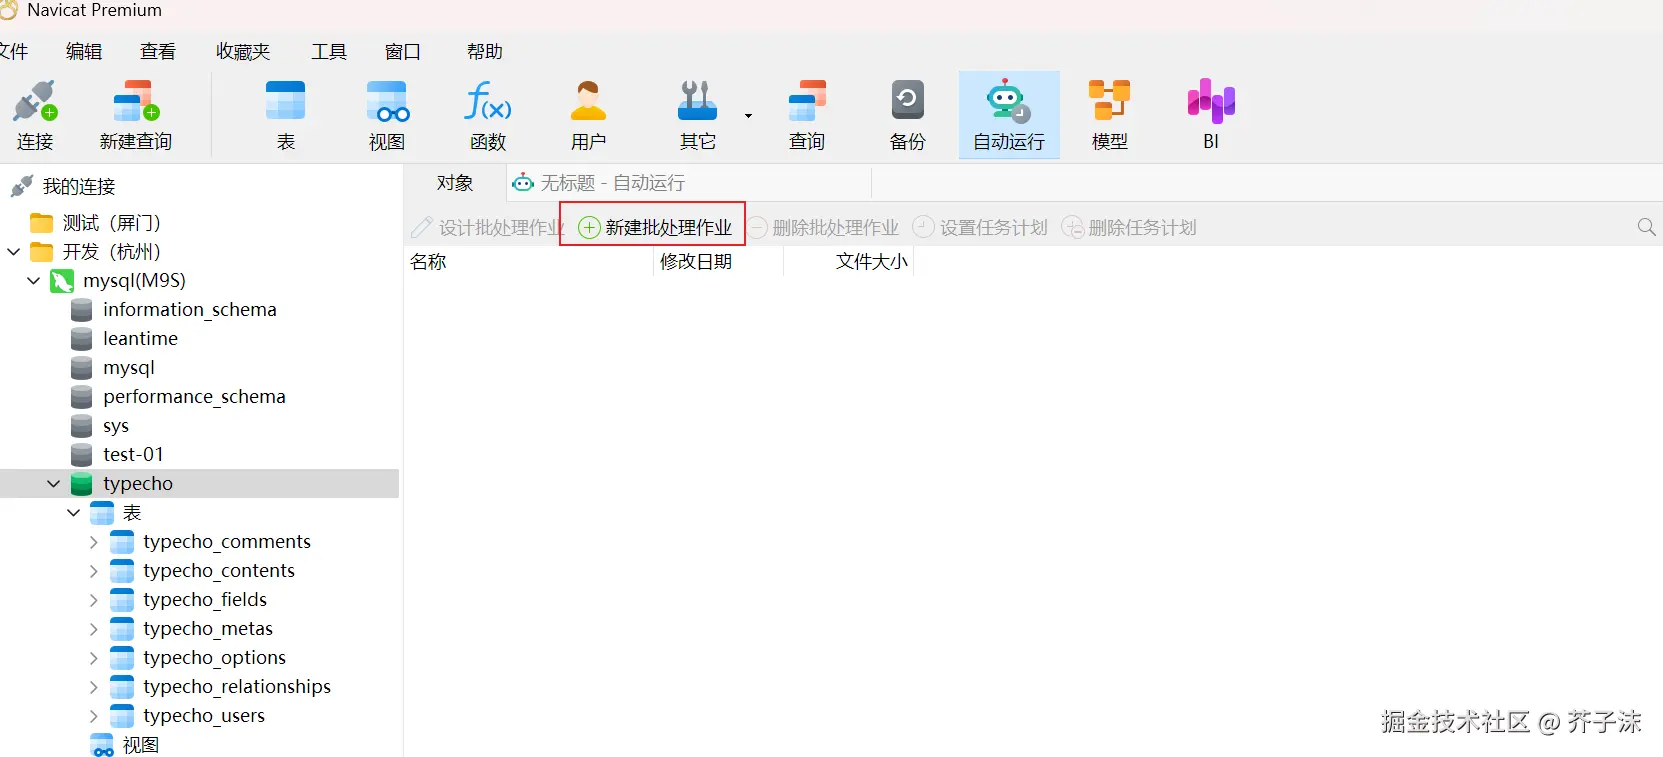Select the information_schema database
The image size is (1663, 757).
(189, 310)
